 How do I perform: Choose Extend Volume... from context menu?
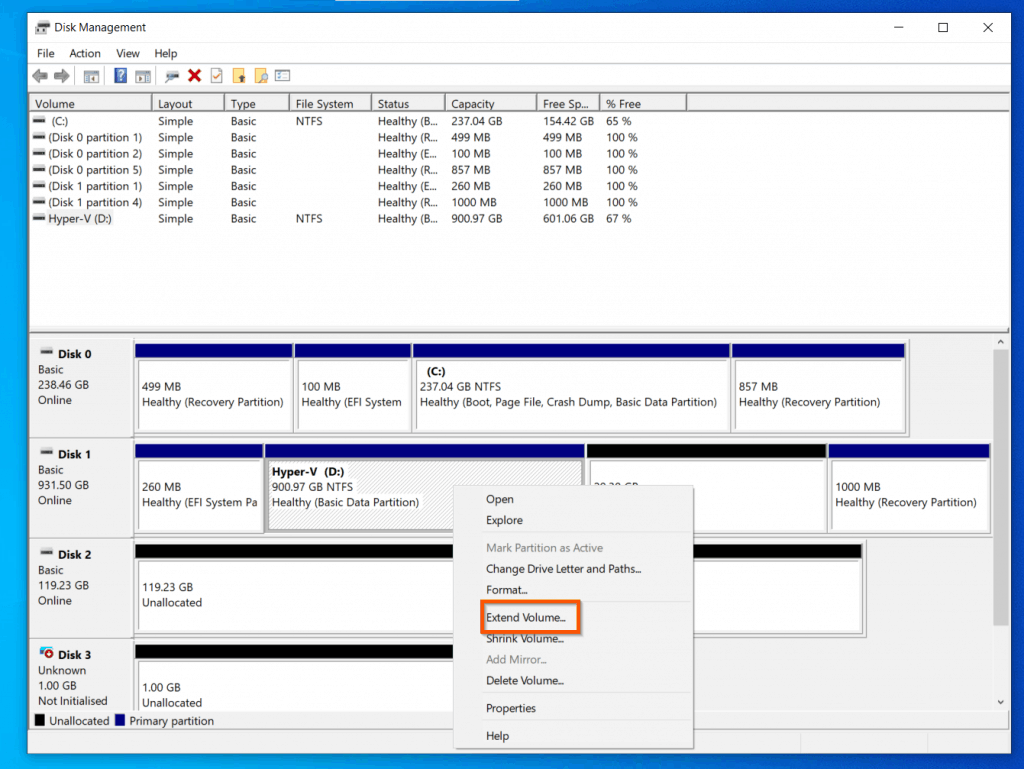click(573, 618)
